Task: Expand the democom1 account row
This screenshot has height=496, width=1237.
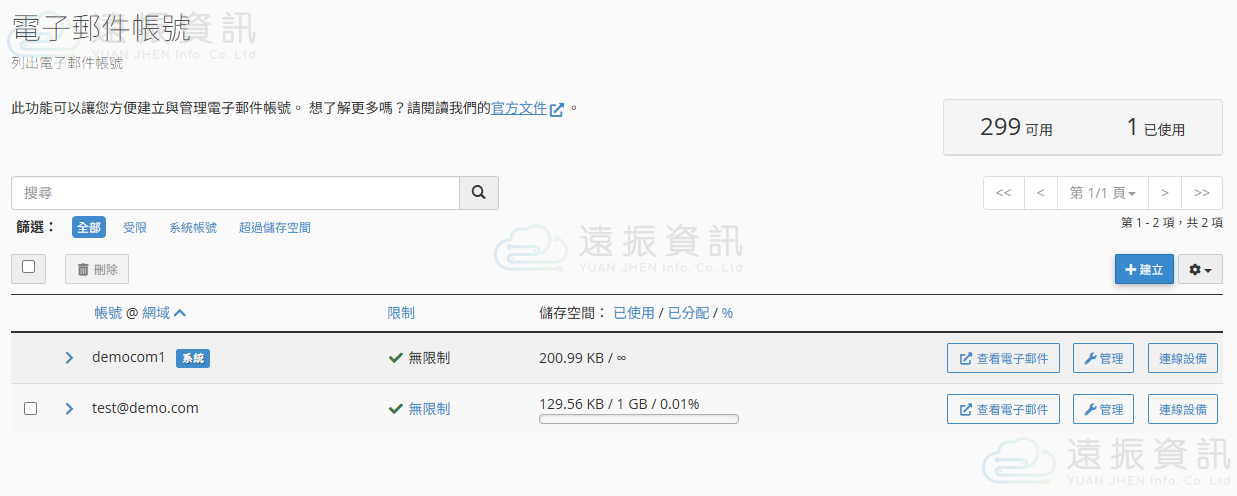Action: coord(69,358)
